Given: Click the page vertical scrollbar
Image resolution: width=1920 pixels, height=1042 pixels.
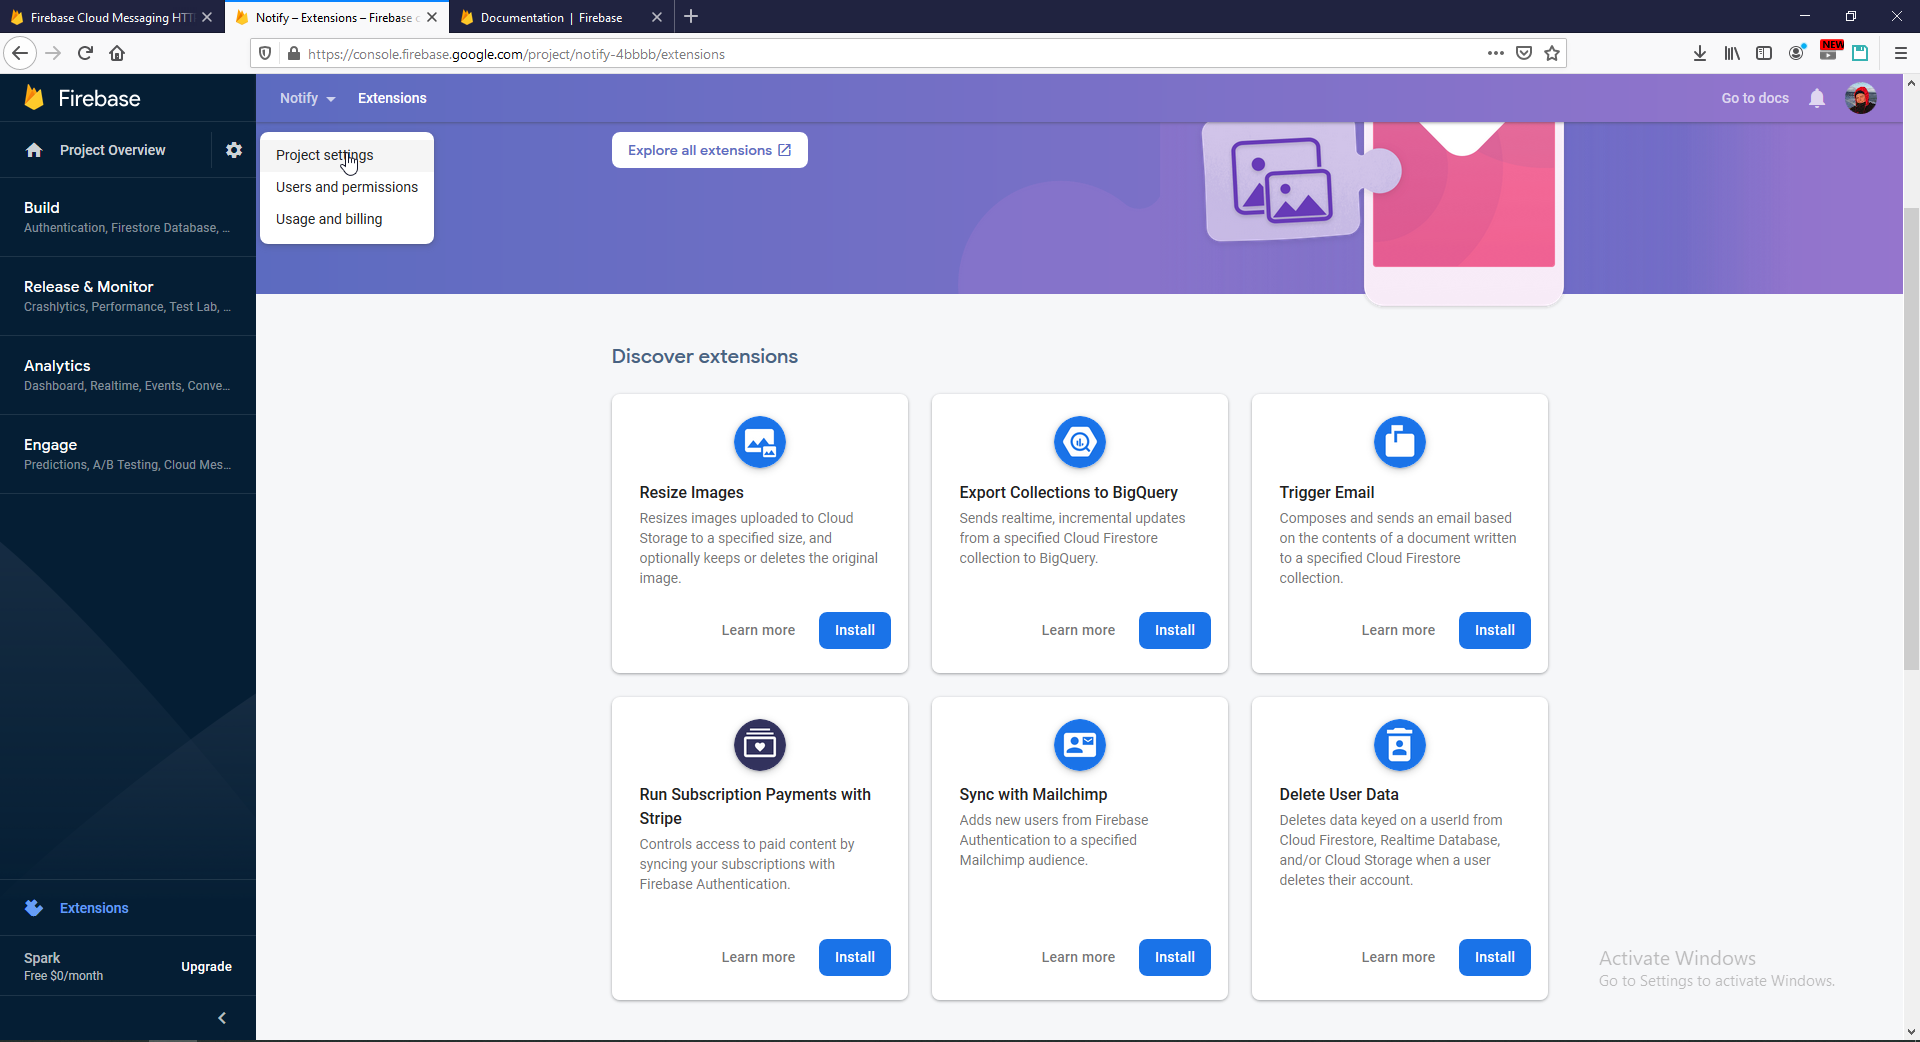Looking at the screenshot, I should click(x=1911, y=440).
